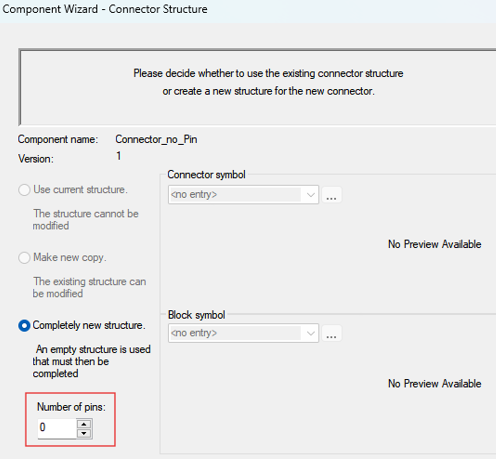
Task: Click the Number of pins label
Action: 71,407
